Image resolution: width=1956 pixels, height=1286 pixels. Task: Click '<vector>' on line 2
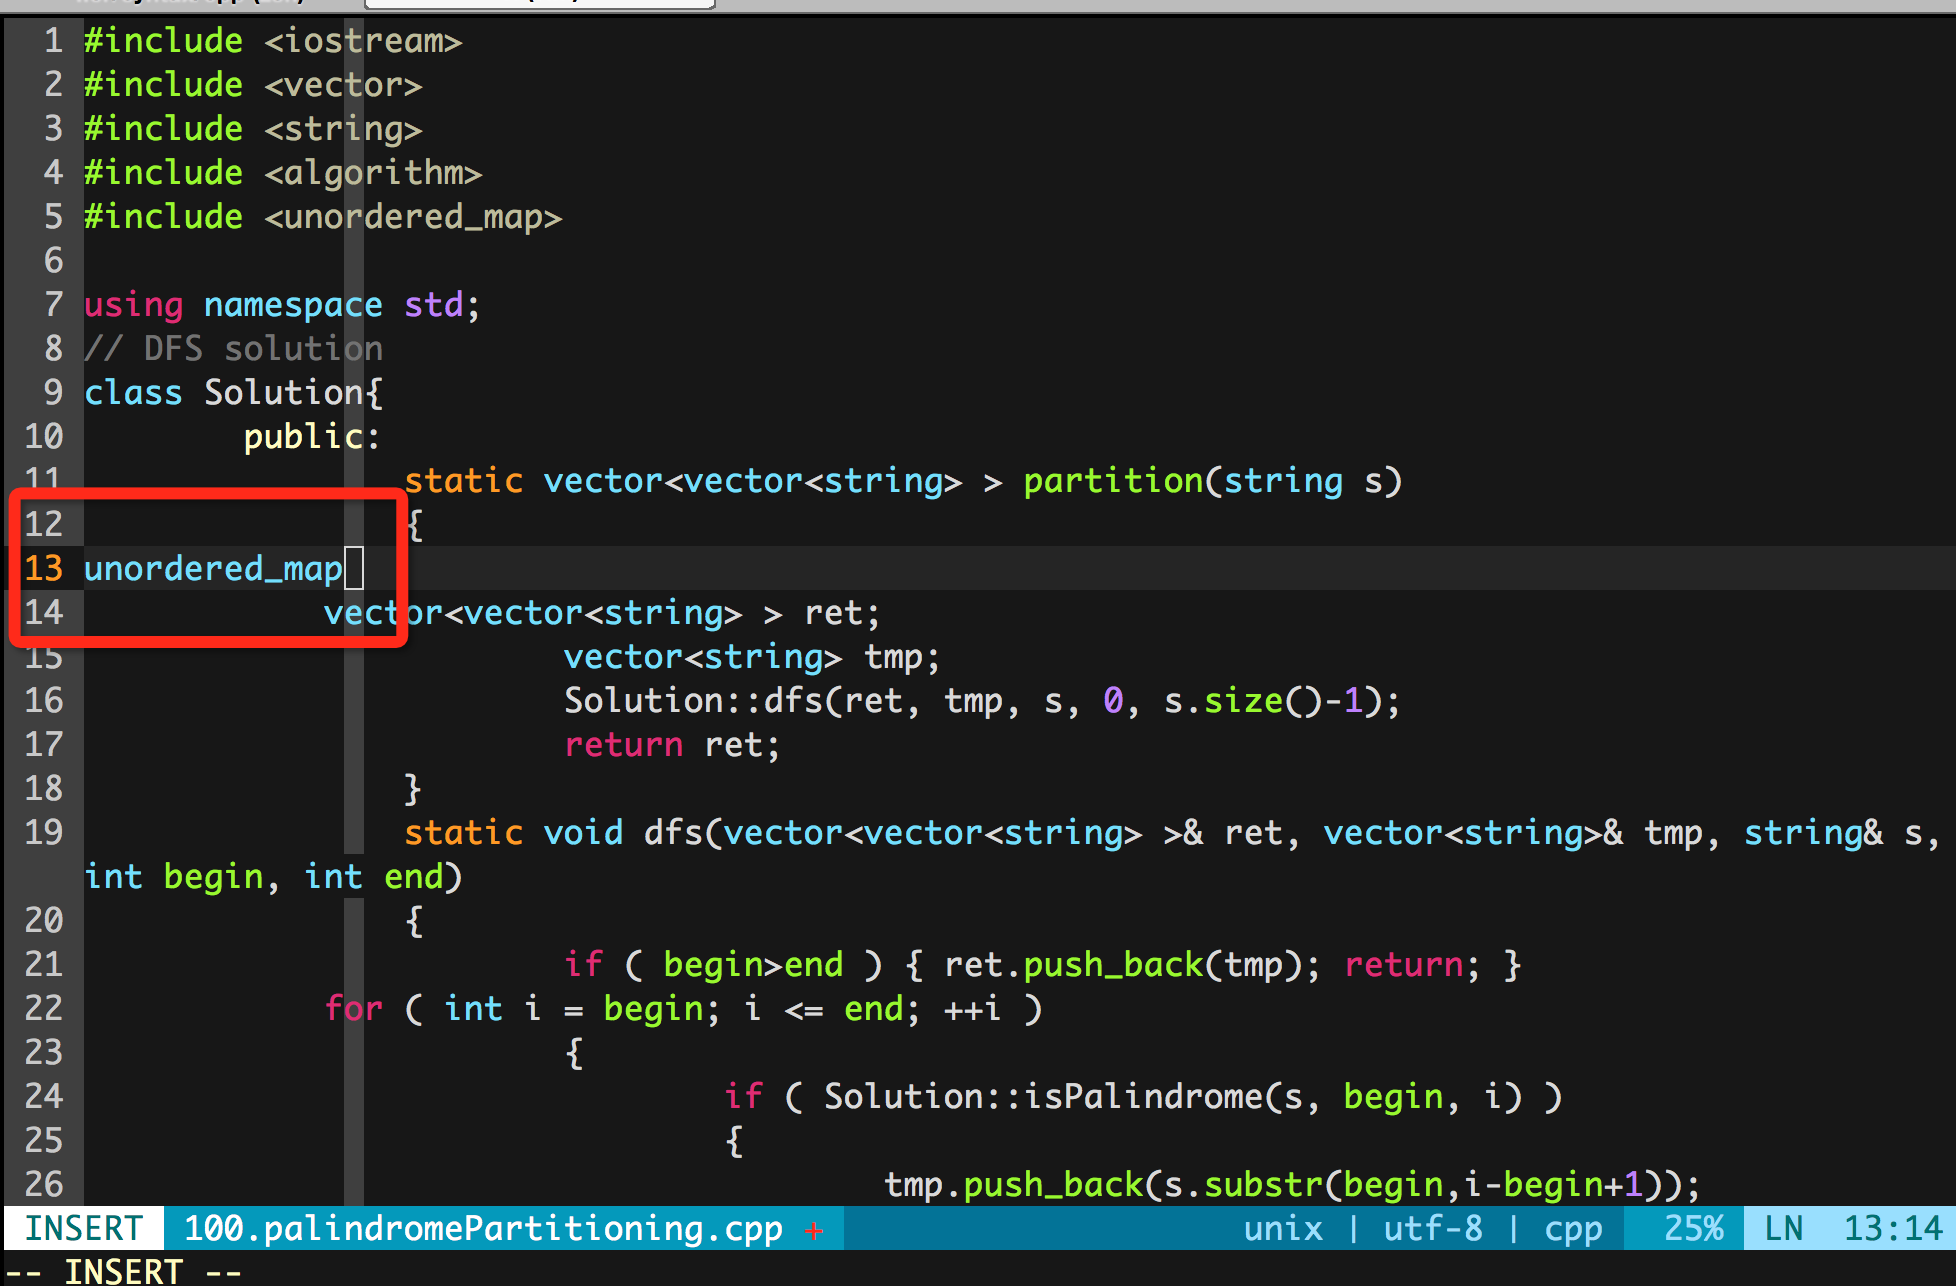(343, 85)
